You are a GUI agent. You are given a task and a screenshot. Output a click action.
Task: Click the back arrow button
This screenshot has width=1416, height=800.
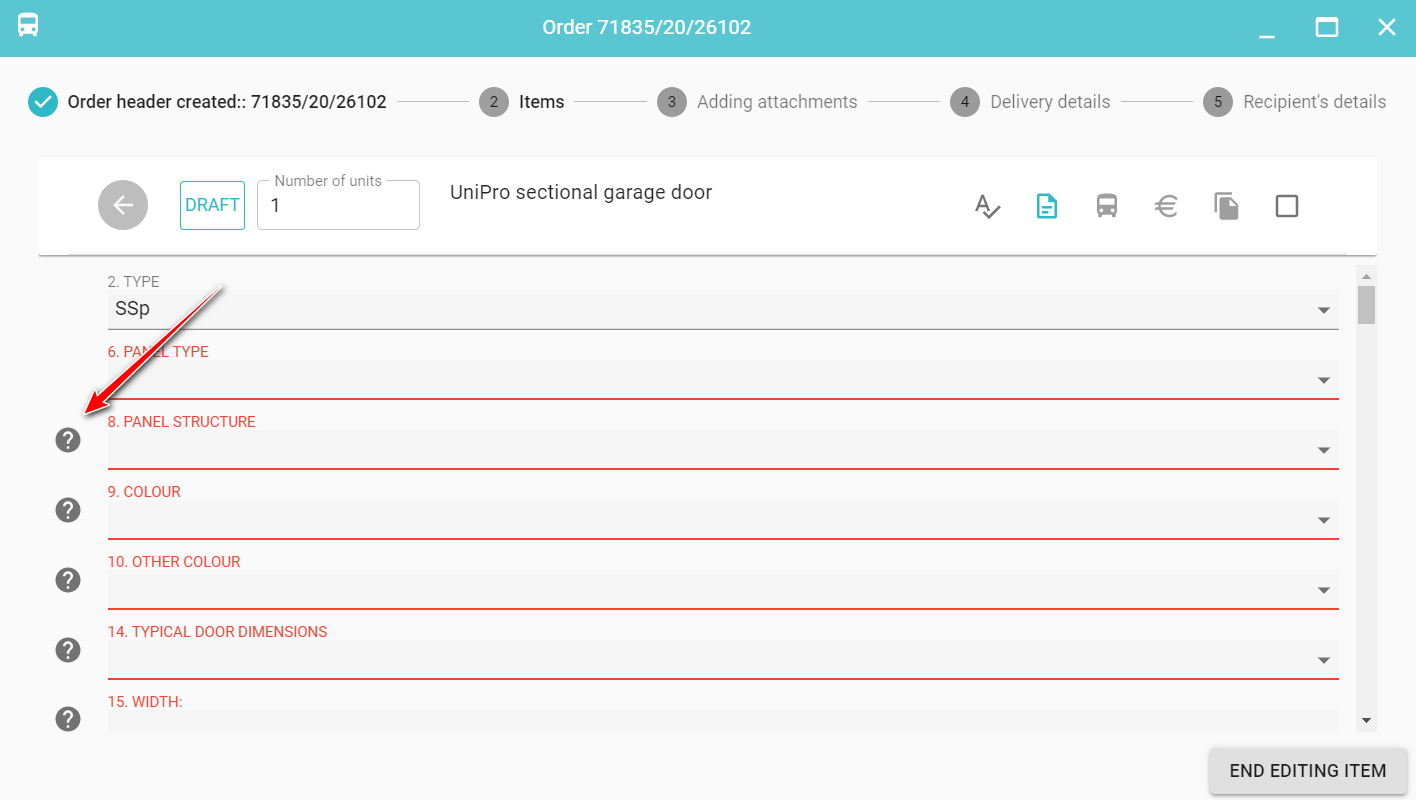tap(123, 205)
